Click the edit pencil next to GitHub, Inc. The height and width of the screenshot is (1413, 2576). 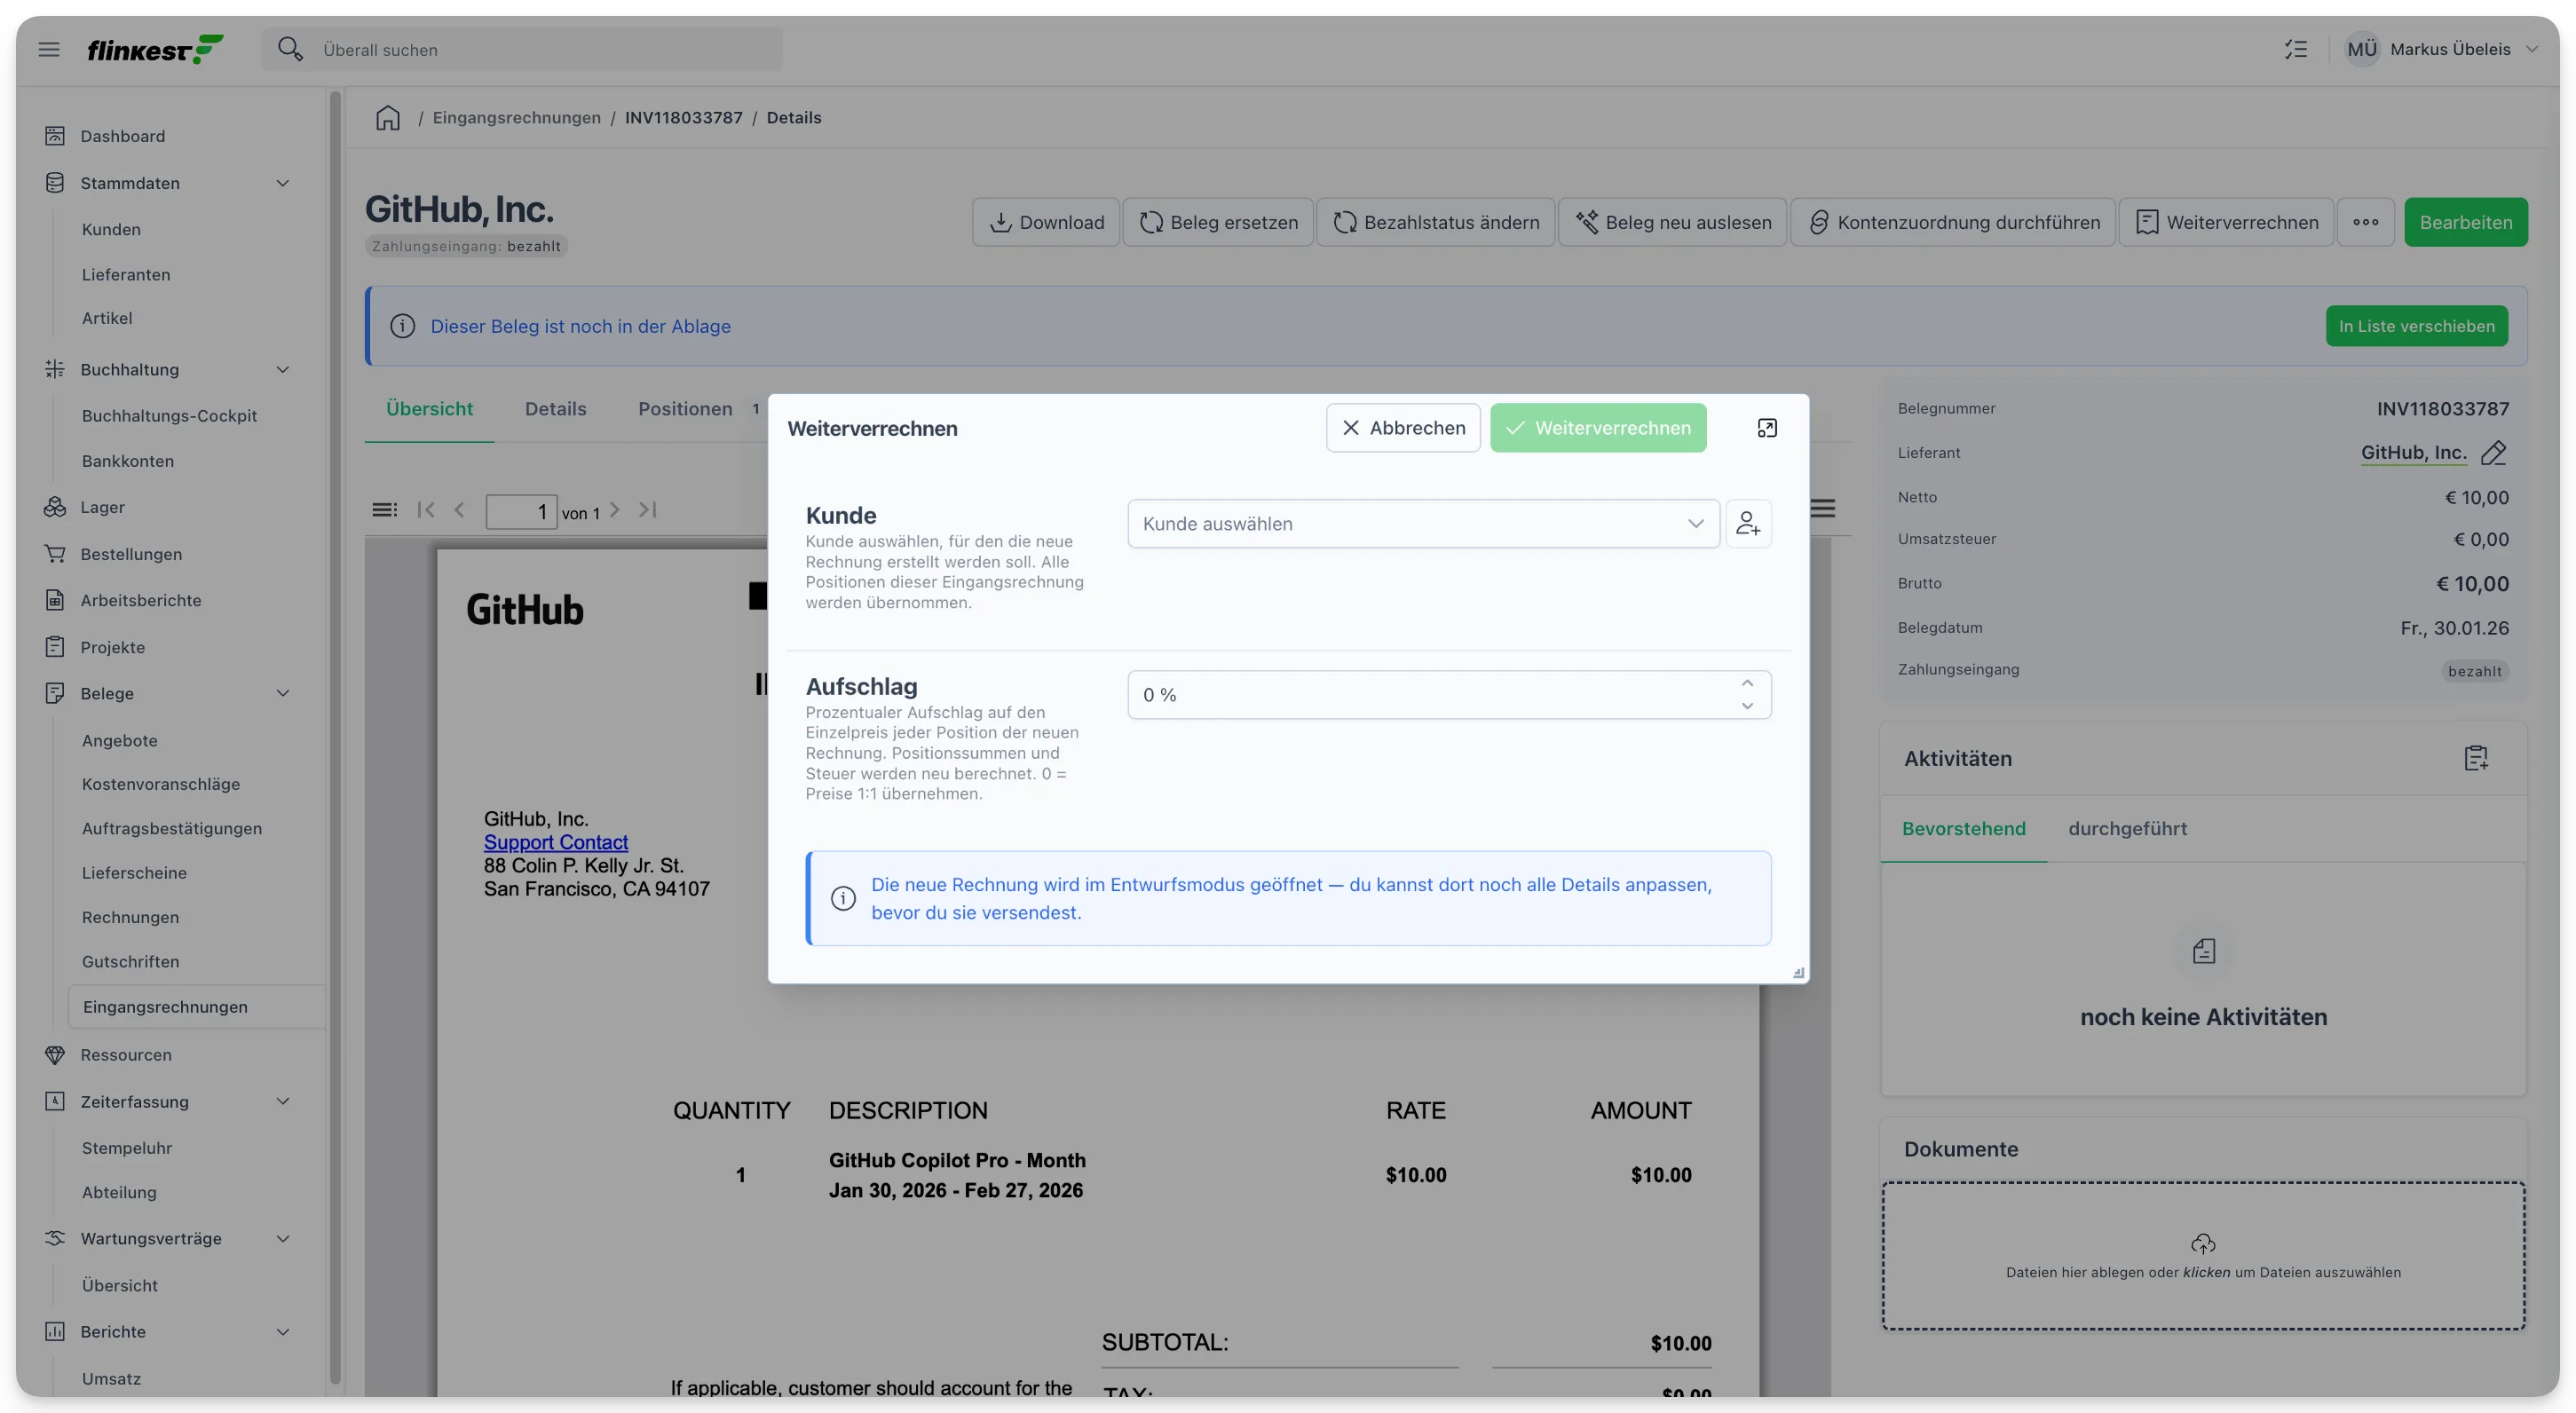pyautogui.click(x=2493, y=453)
